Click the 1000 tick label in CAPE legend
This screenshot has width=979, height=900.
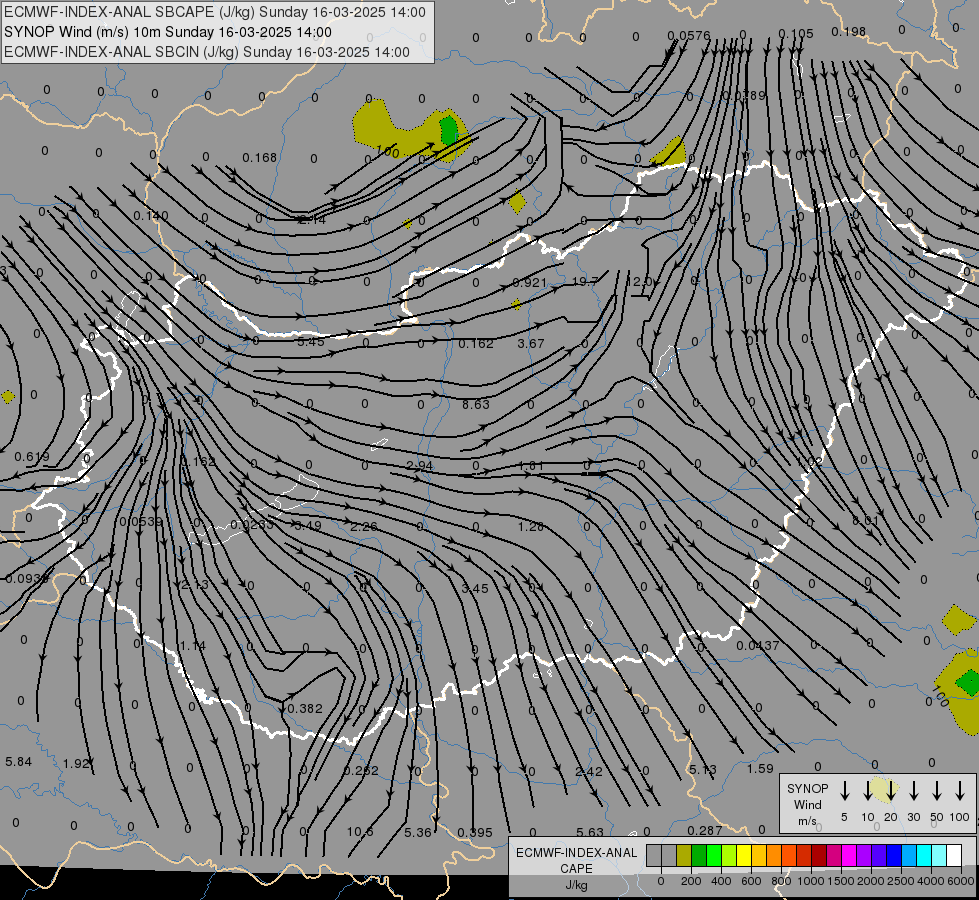[810, 881]
